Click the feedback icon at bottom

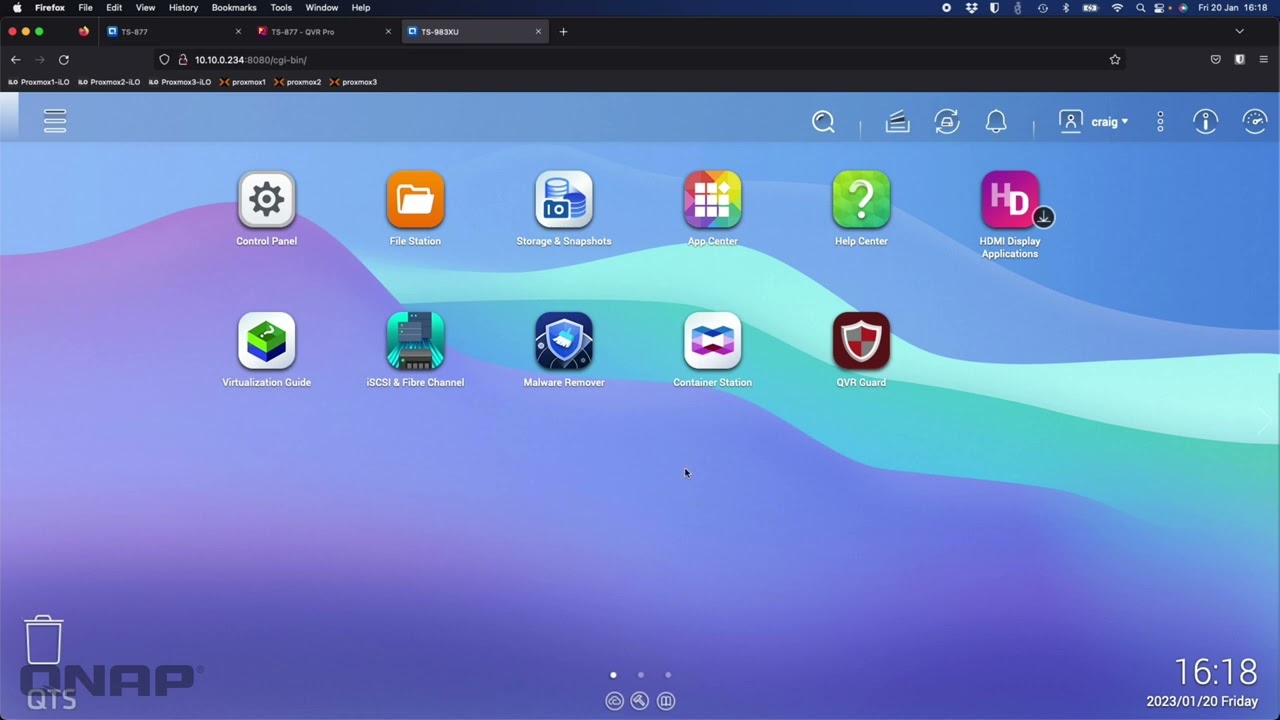click(x=666, y=701)
